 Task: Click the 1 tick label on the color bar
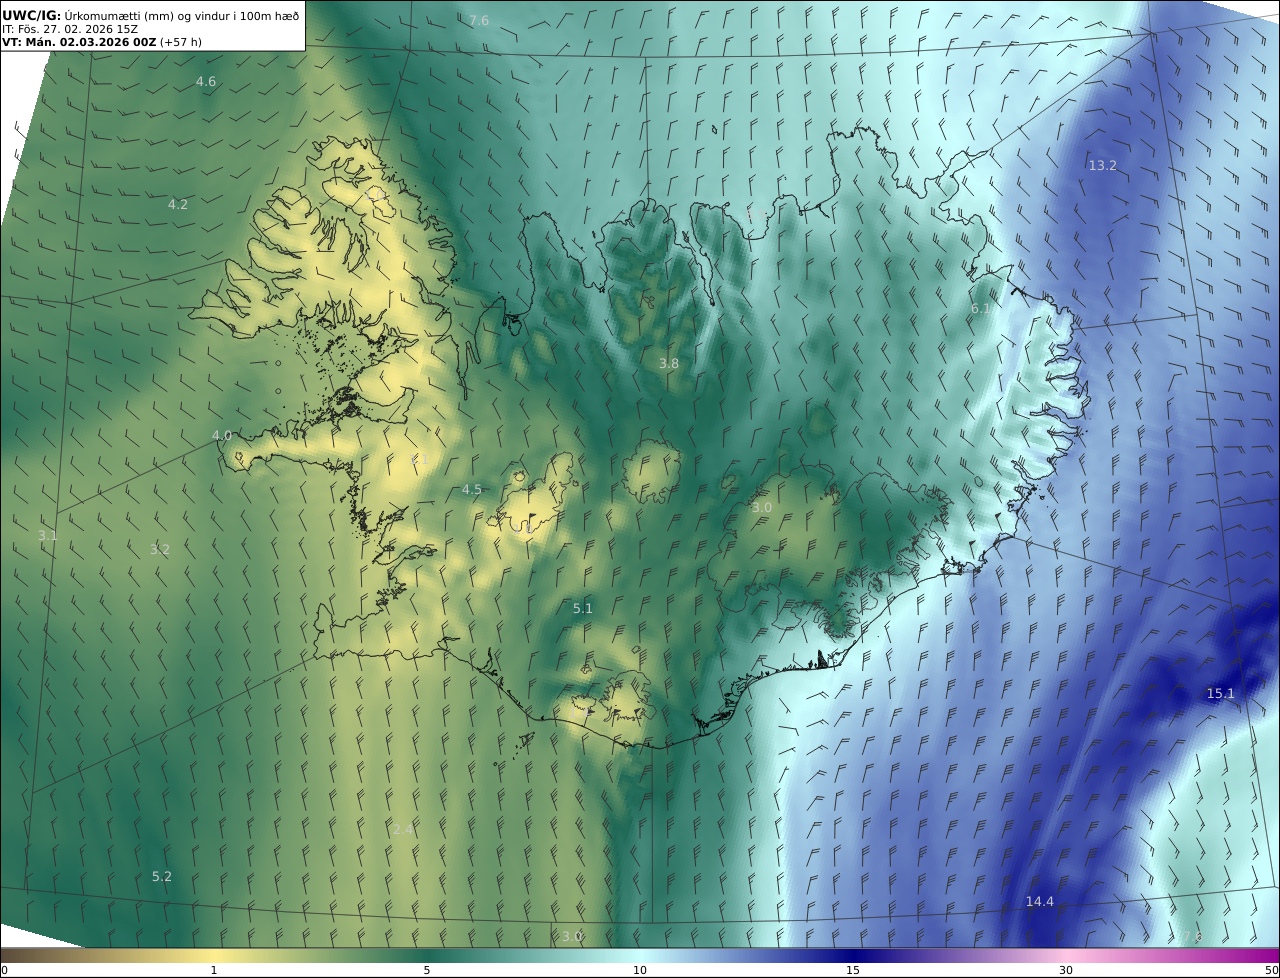[x=214, y=970]
